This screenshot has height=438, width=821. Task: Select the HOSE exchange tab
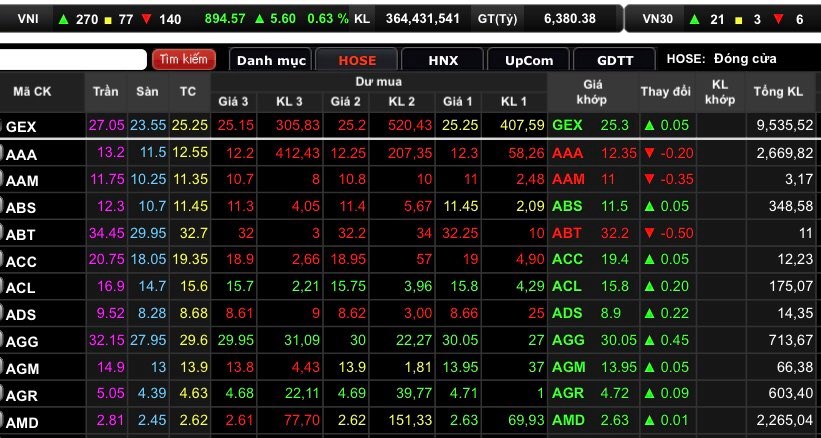(357, 60)
